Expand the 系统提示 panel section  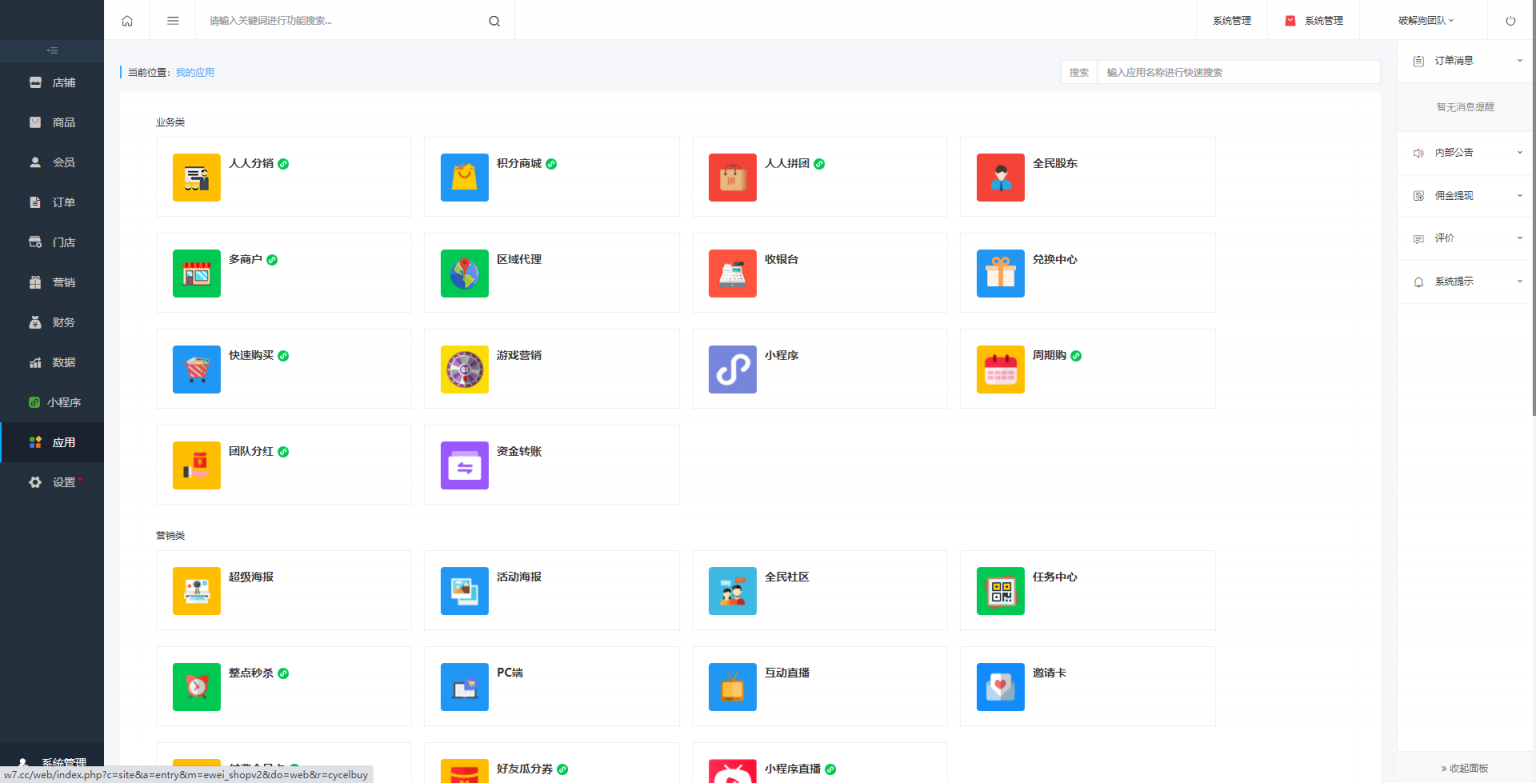pyautogui.click(x=1467, y=282)
